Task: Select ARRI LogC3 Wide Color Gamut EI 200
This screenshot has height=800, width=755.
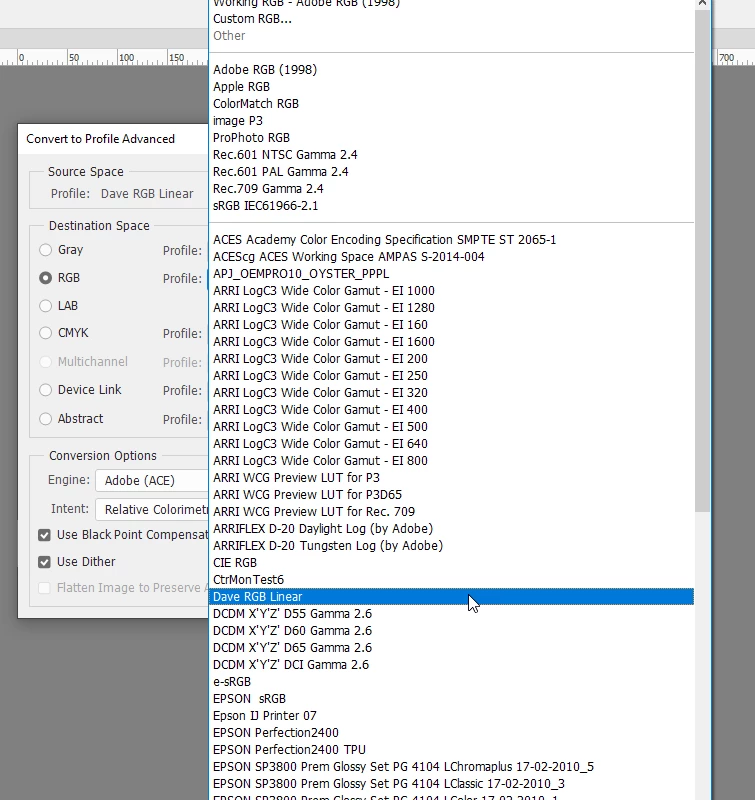Action: pyautogui.click(x=451, y=359)
